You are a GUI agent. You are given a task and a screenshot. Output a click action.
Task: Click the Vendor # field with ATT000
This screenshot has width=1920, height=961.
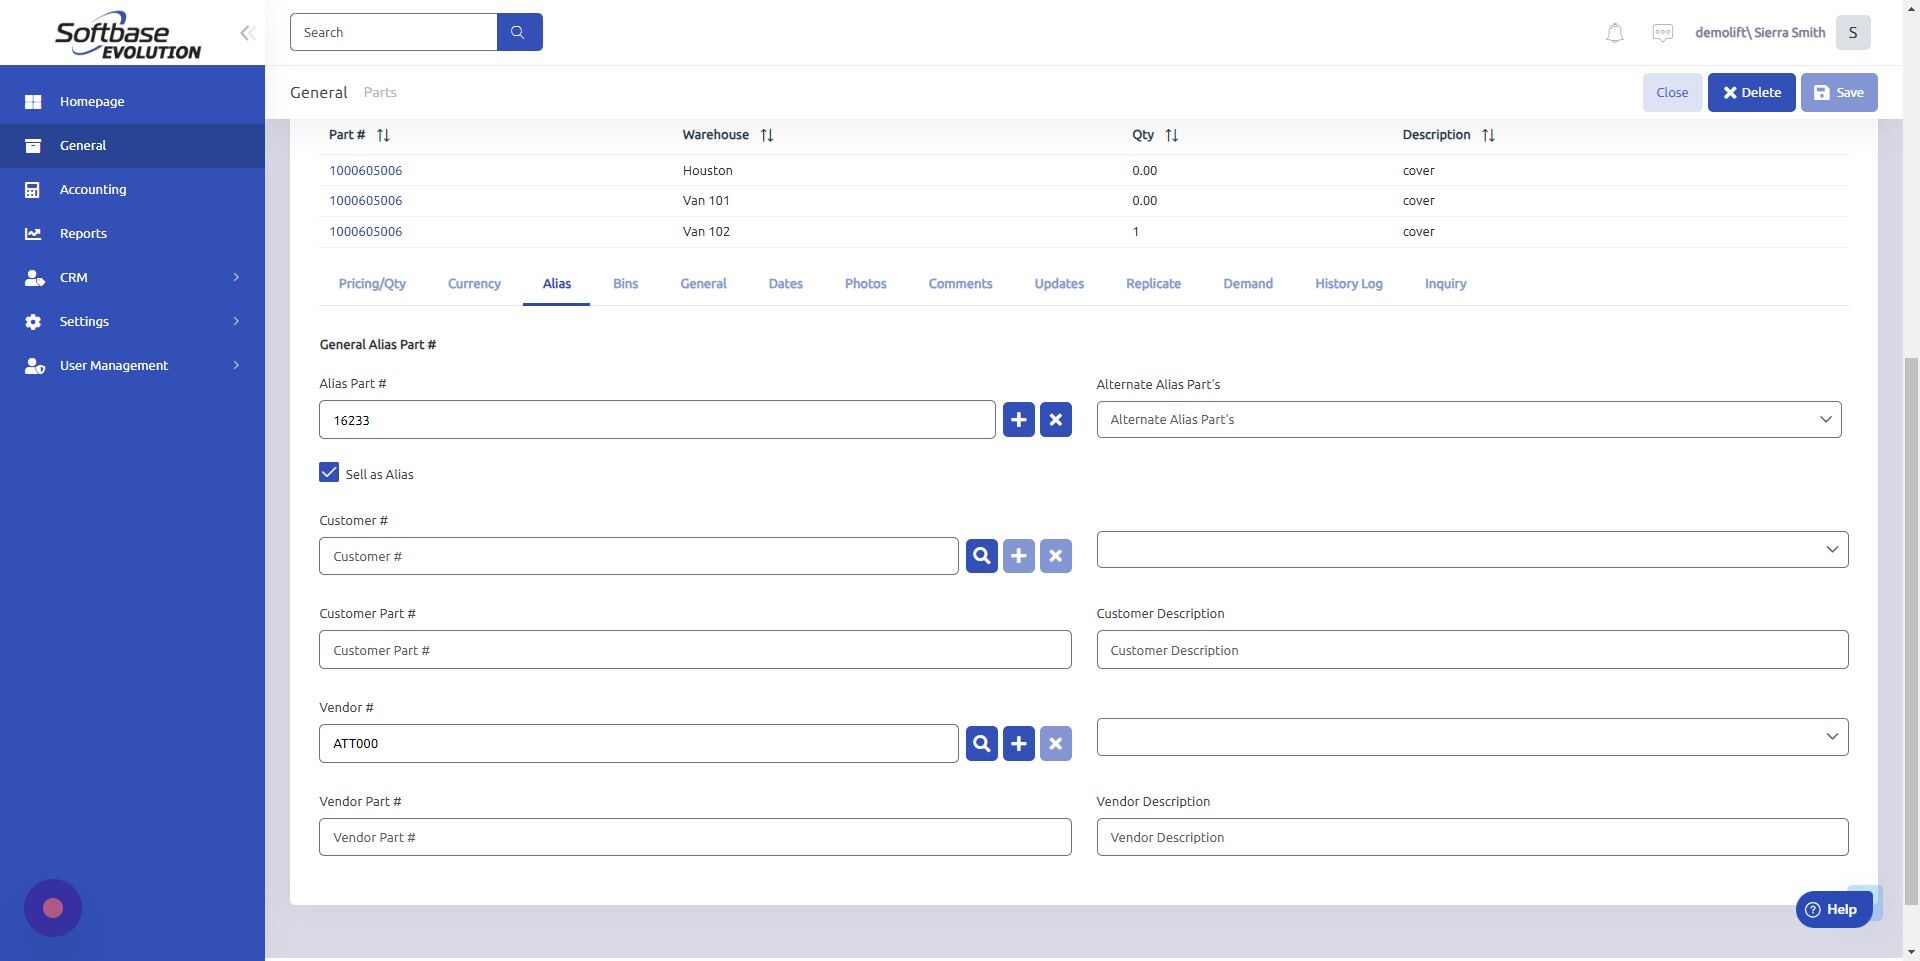pyautogui.click(x=638, y=743)
